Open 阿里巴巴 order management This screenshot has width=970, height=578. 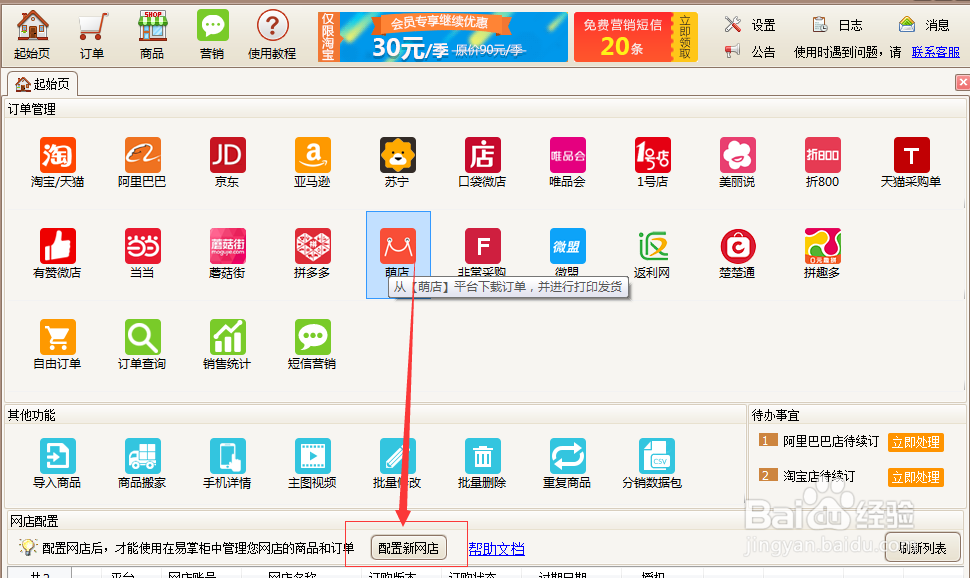coord(142,163)
